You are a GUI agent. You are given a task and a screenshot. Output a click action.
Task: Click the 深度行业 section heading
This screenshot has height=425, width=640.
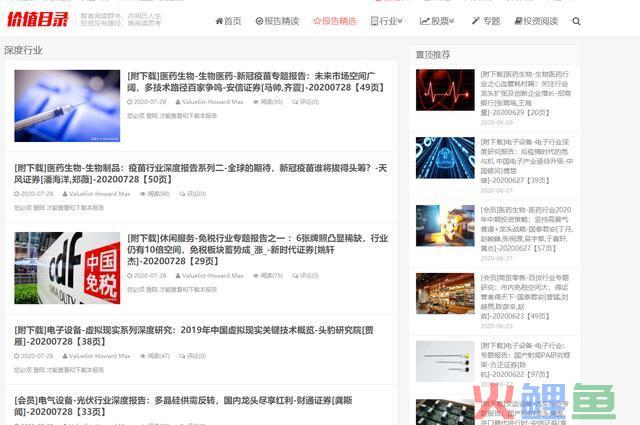tap(23, 50)
